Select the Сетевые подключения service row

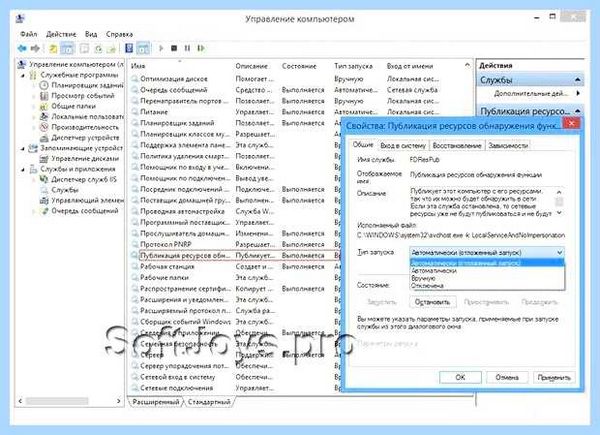235,388
